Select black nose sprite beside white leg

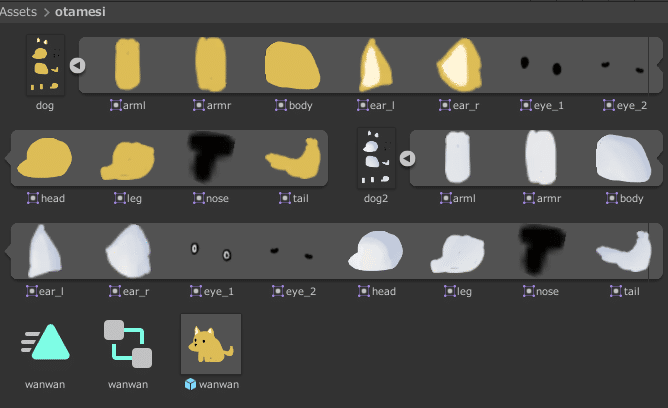[541, 250]
